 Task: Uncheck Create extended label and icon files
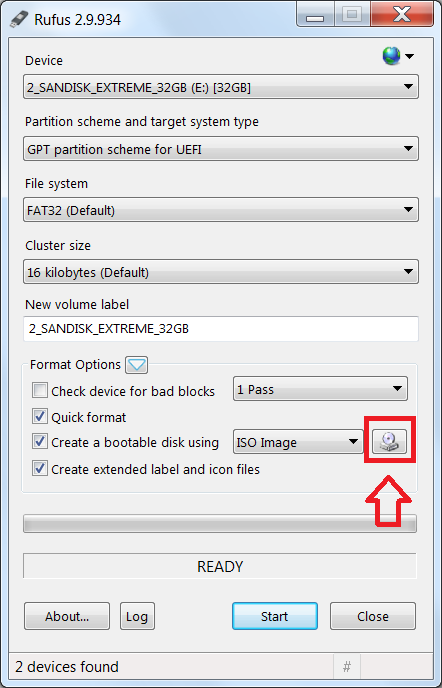[x=40, y=469]
